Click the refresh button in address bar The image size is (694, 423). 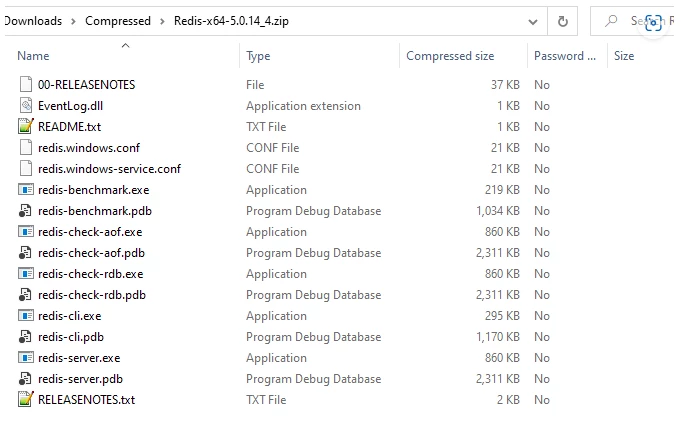(x=562, y=21)
